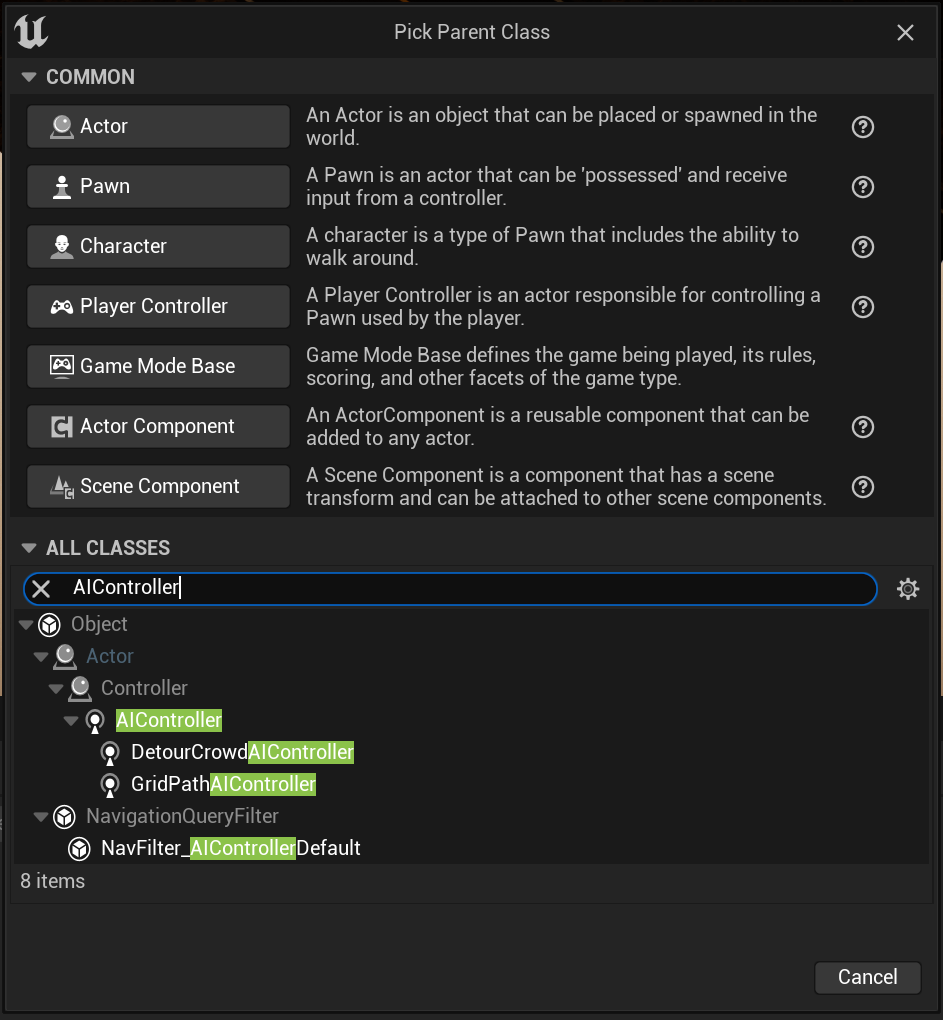The width and height of the screenshot is (943, 1020).
Task: Collapse the AIController tree node
Action: (71, 720)
